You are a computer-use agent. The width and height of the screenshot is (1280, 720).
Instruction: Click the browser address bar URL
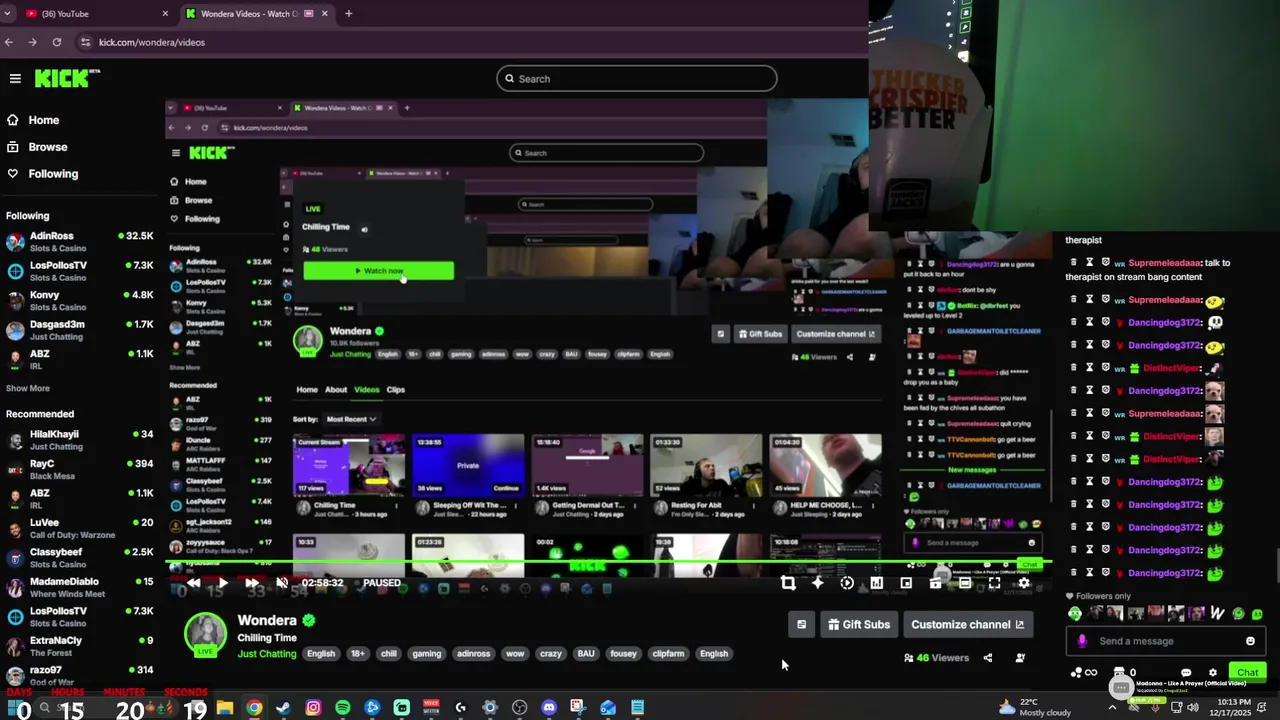[152, 42]
